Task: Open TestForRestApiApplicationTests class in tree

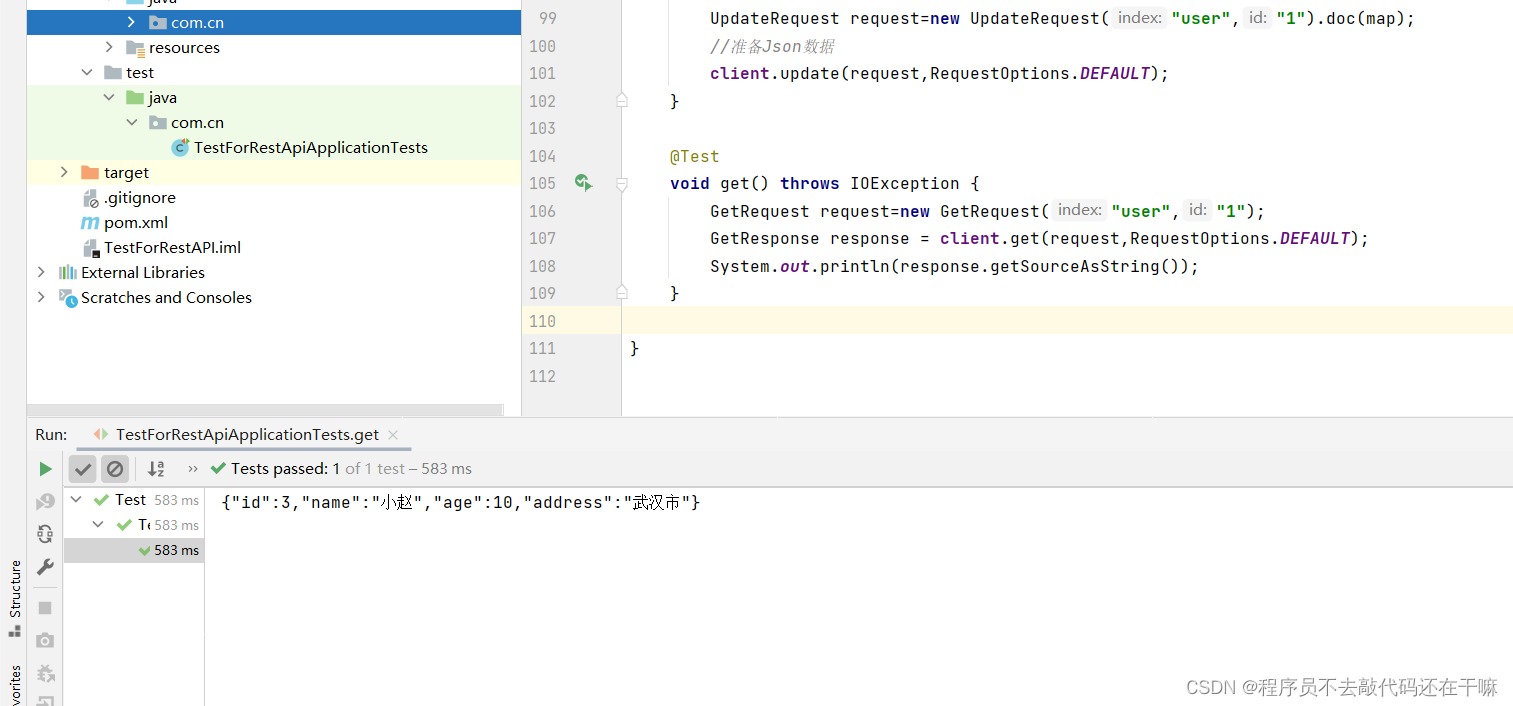Action: 310,147
